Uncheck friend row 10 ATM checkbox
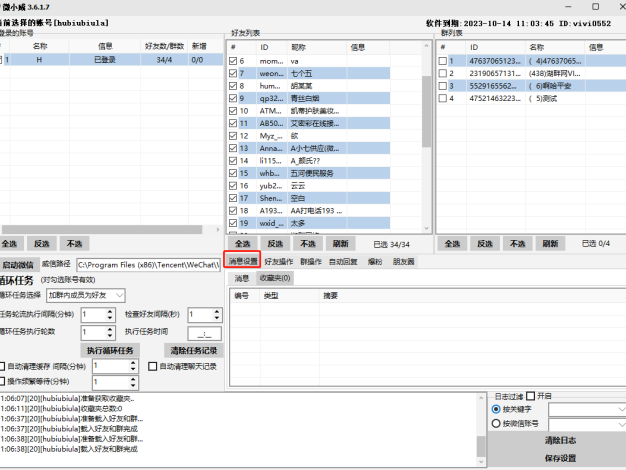The width and height of the screenshot is (626, 470). [233, 110]
